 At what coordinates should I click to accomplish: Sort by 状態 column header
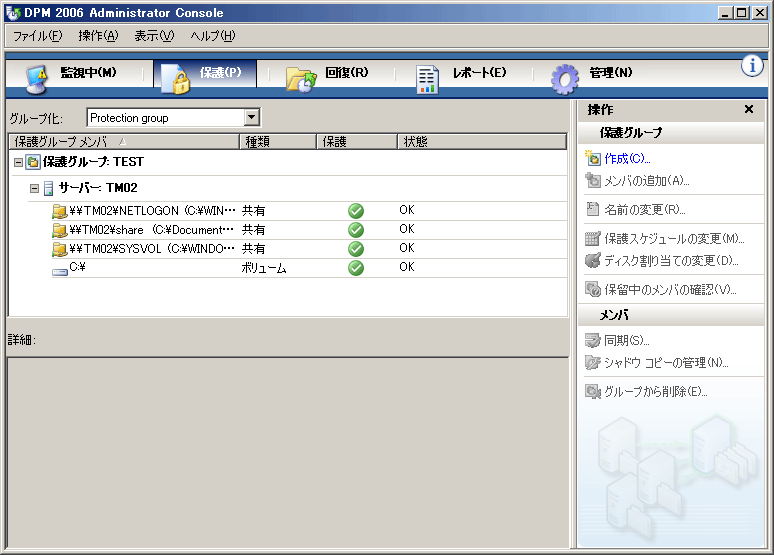point(482,142)
